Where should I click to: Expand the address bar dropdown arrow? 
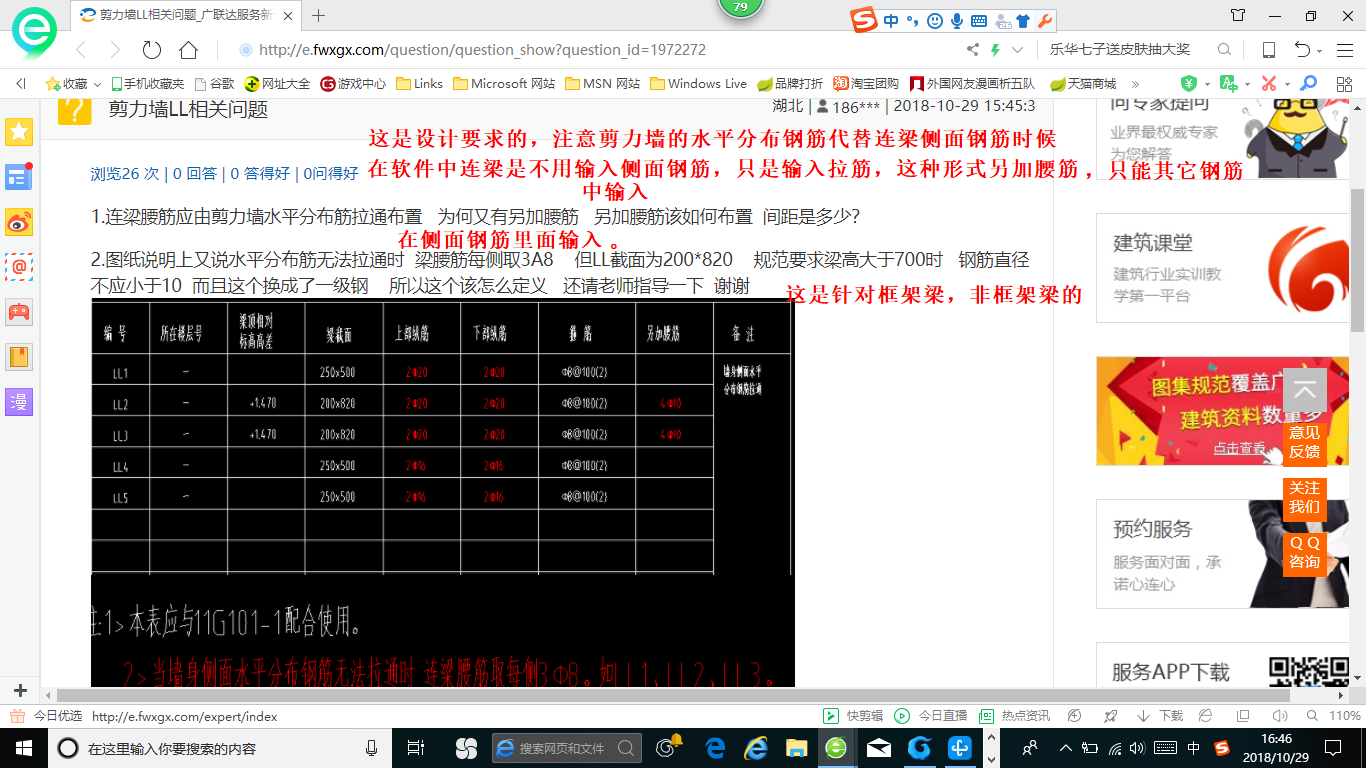(x=1017, y=50)
